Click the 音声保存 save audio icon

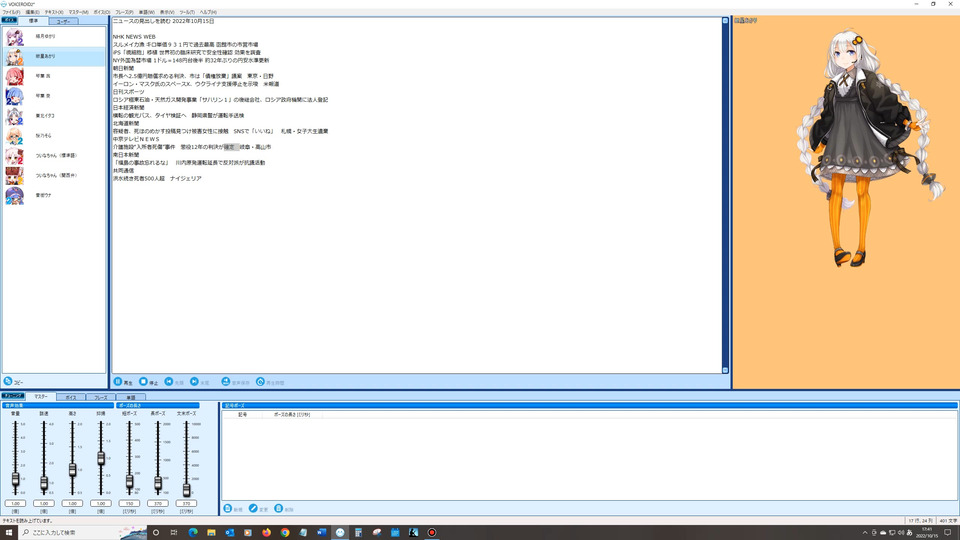226,381
